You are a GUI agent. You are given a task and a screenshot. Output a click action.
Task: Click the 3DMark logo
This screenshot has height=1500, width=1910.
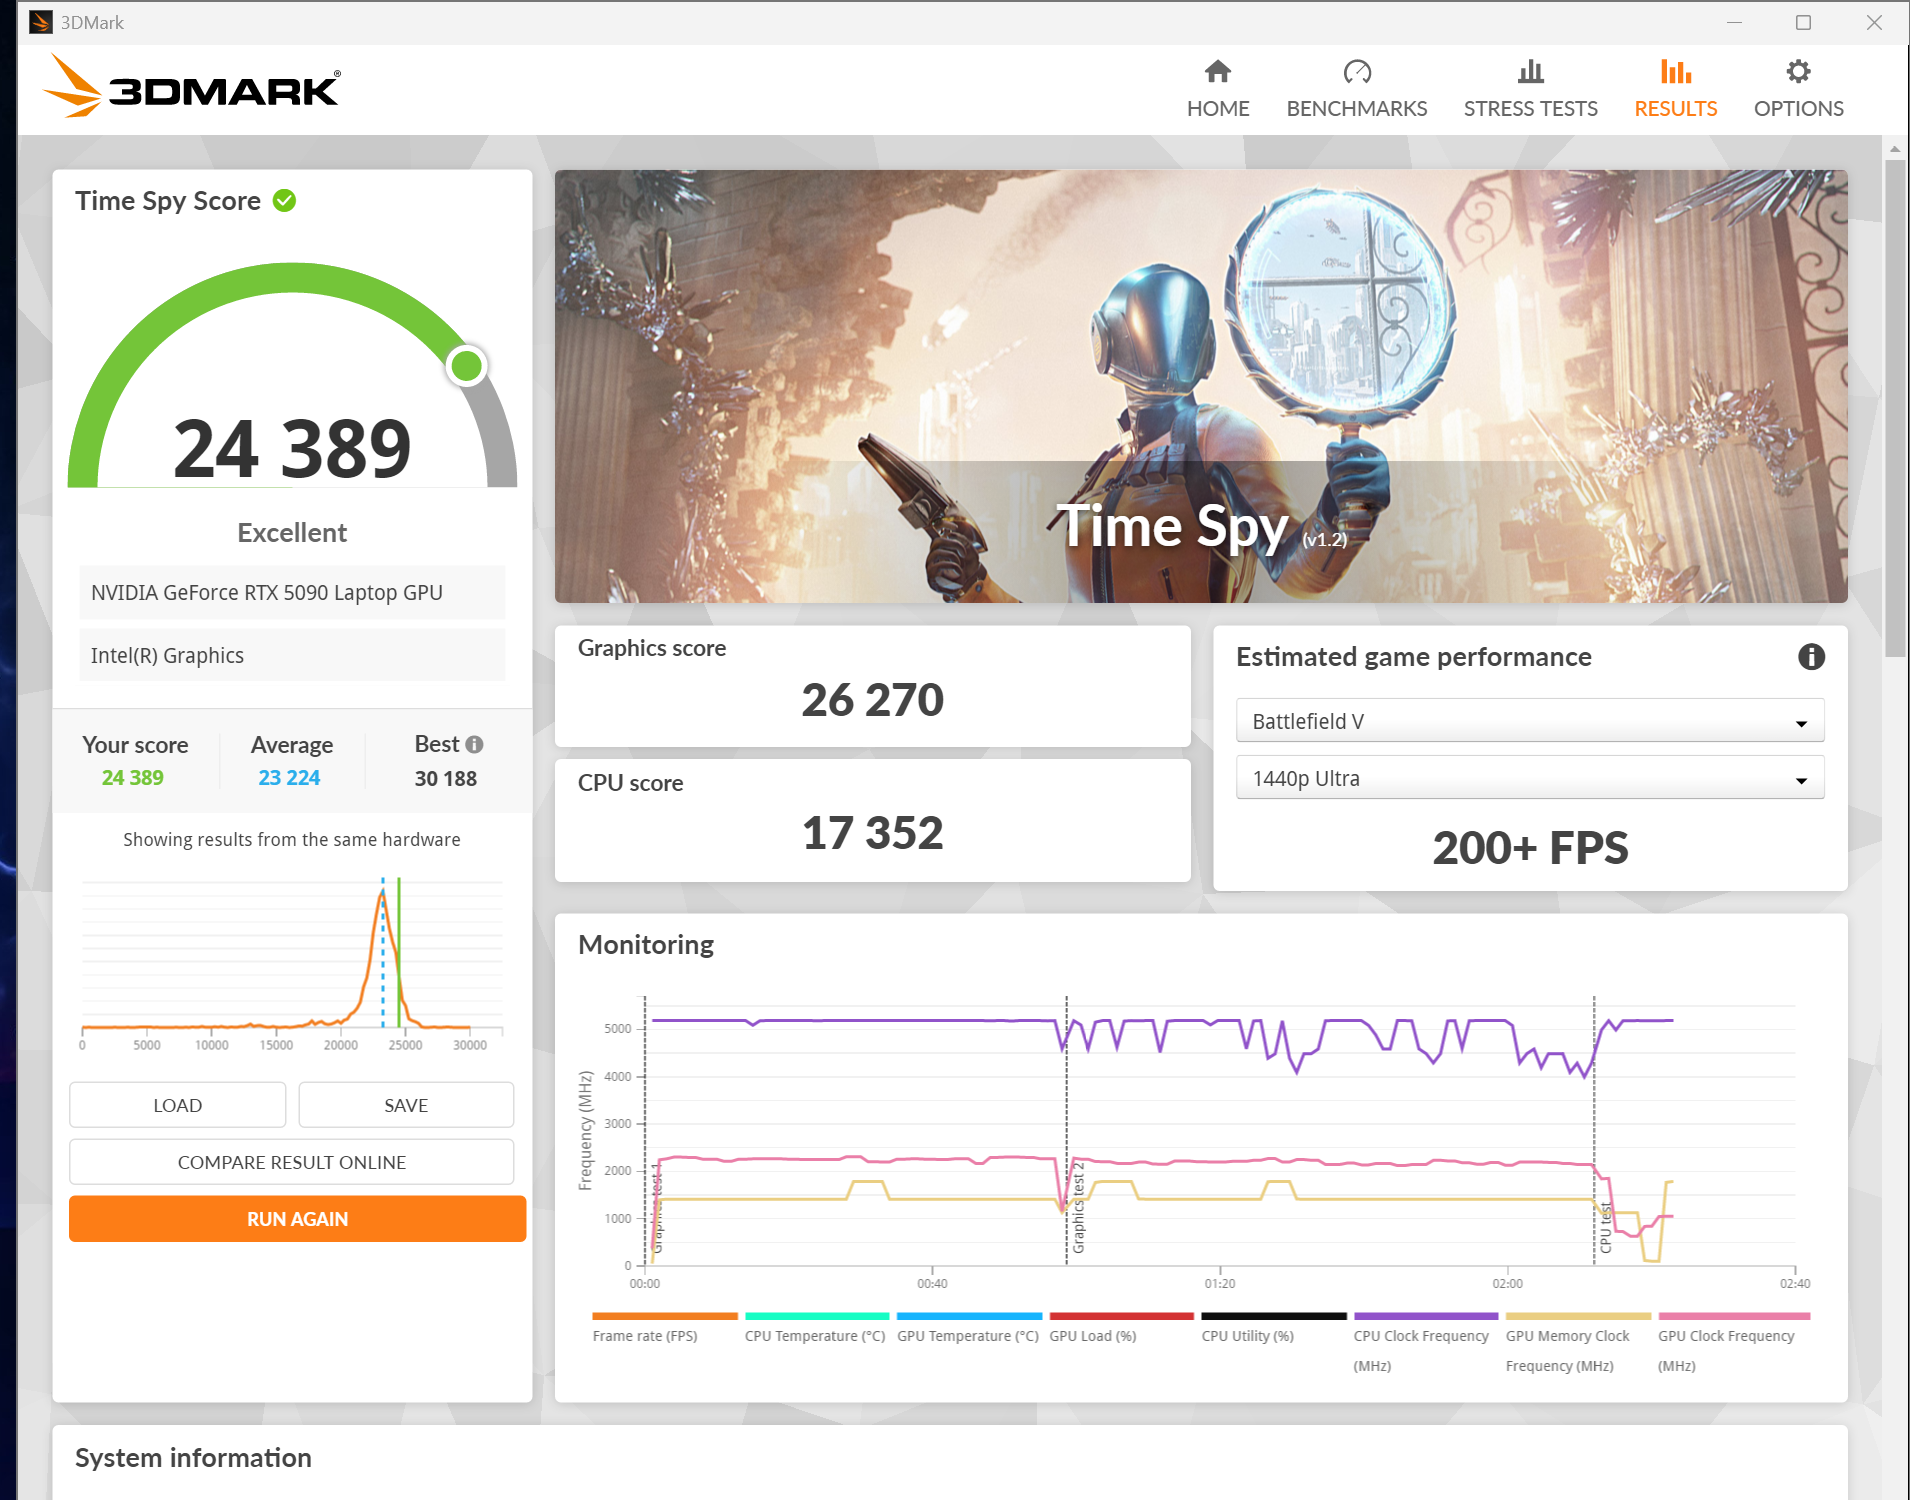[x=192, y=87]
